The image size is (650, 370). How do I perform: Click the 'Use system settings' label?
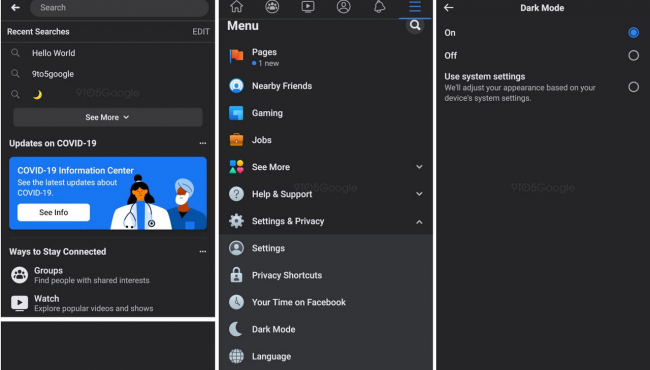coord(485,77)
